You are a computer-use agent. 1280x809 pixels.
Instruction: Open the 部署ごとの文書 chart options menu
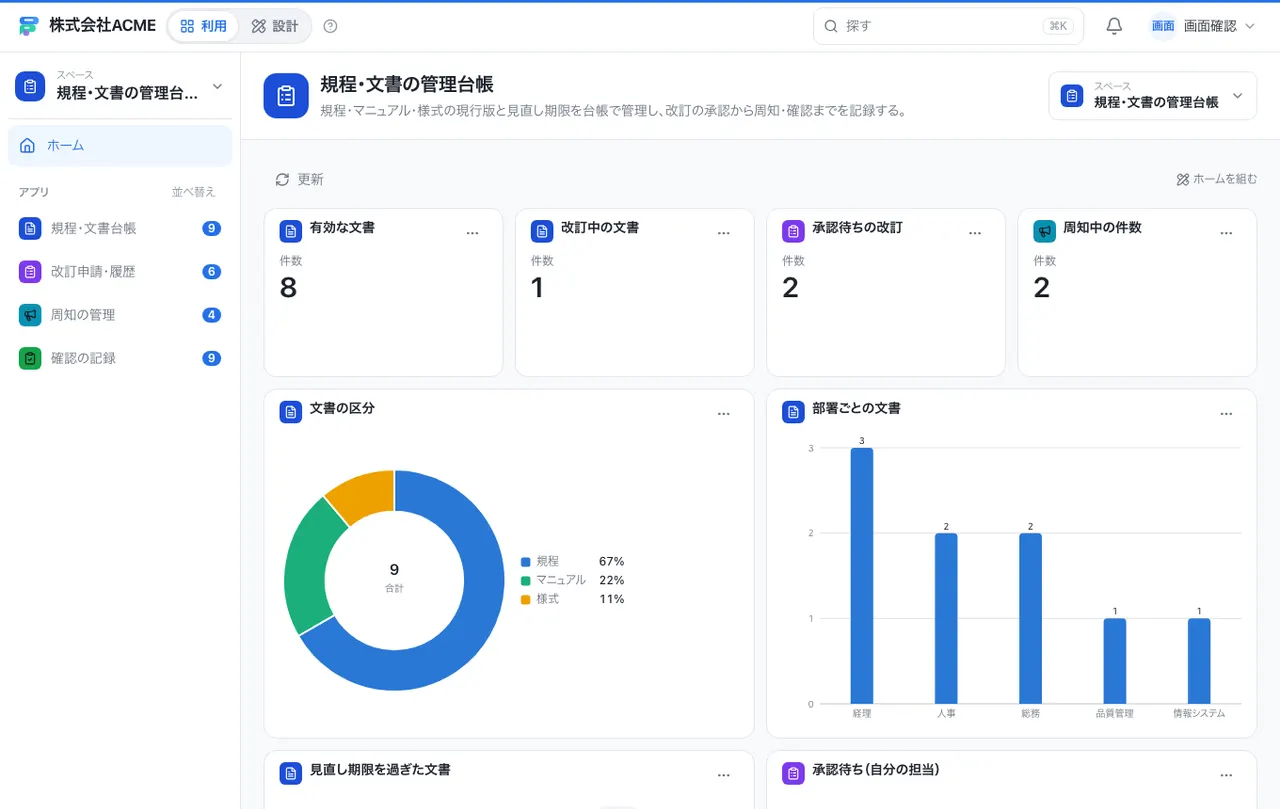pyautogui.click(x=1226, y=414)
